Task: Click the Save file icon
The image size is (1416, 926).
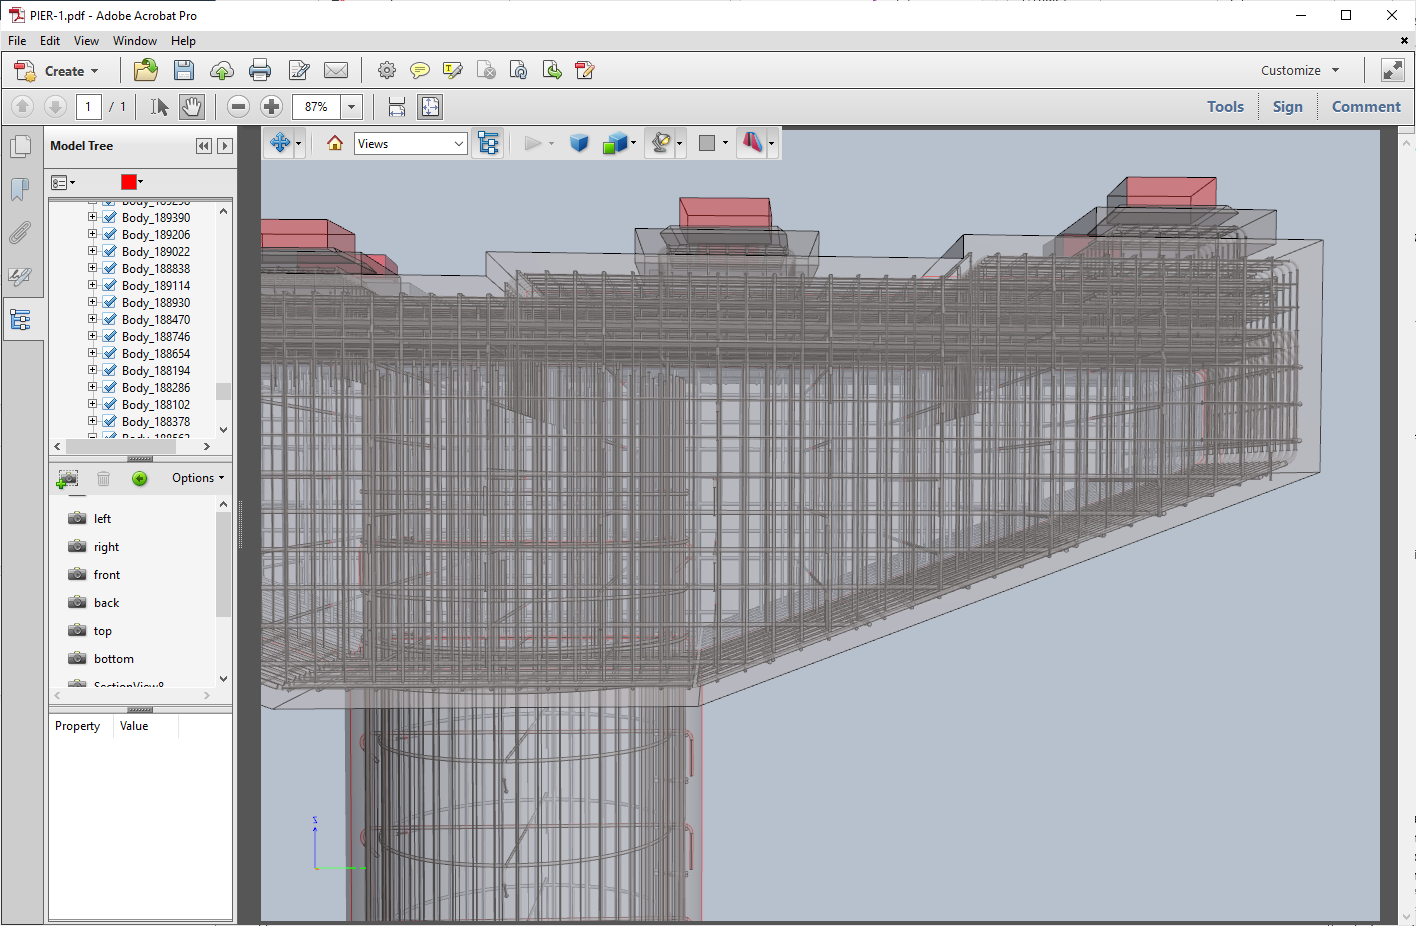Action: coord(184,70)
